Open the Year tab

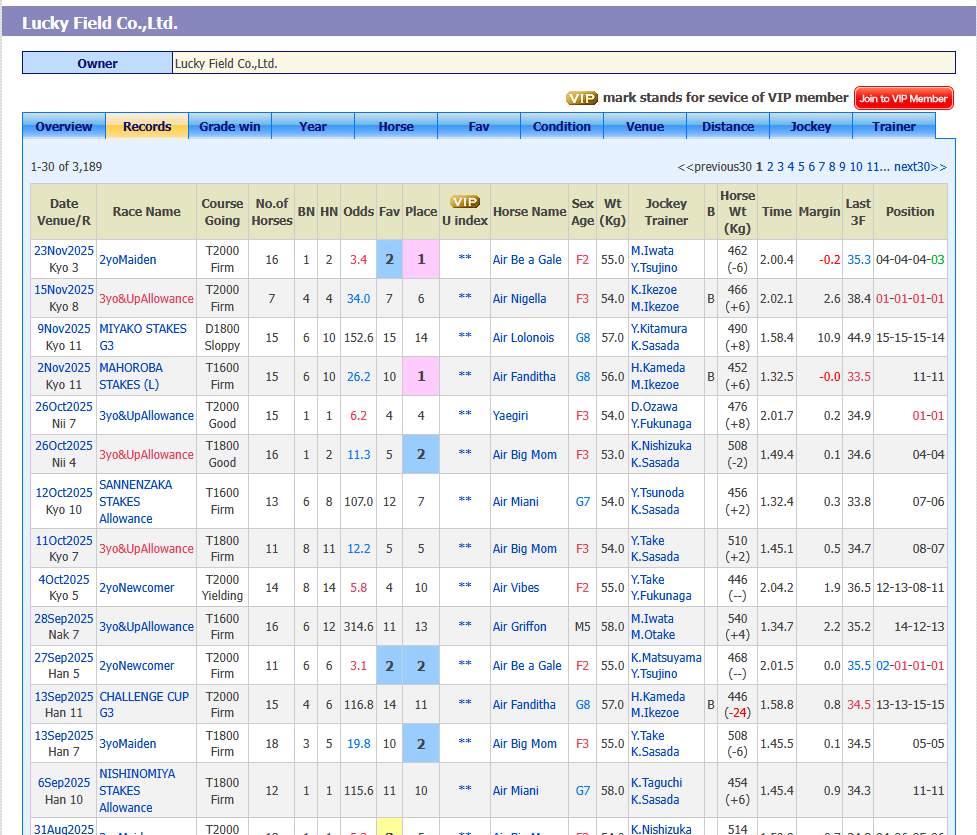[313, 126]
